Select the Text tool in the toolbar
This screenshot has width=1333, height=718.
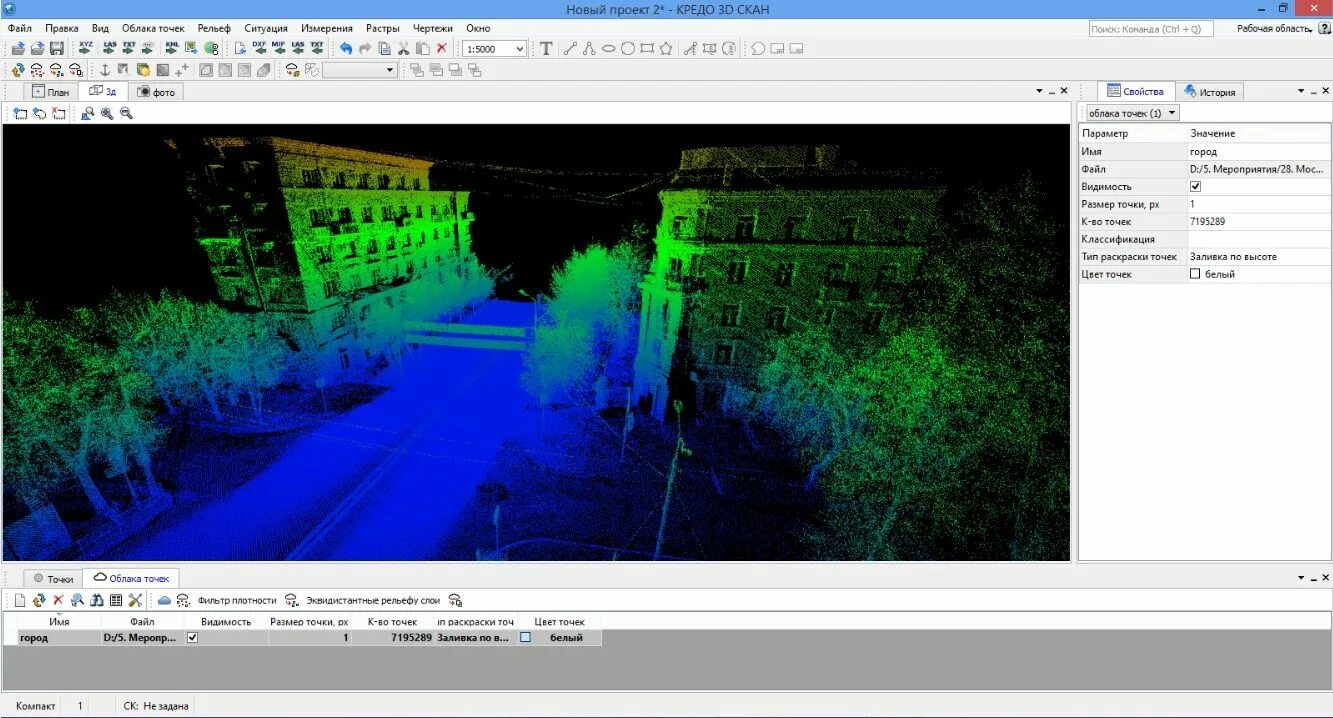[545, 47]
